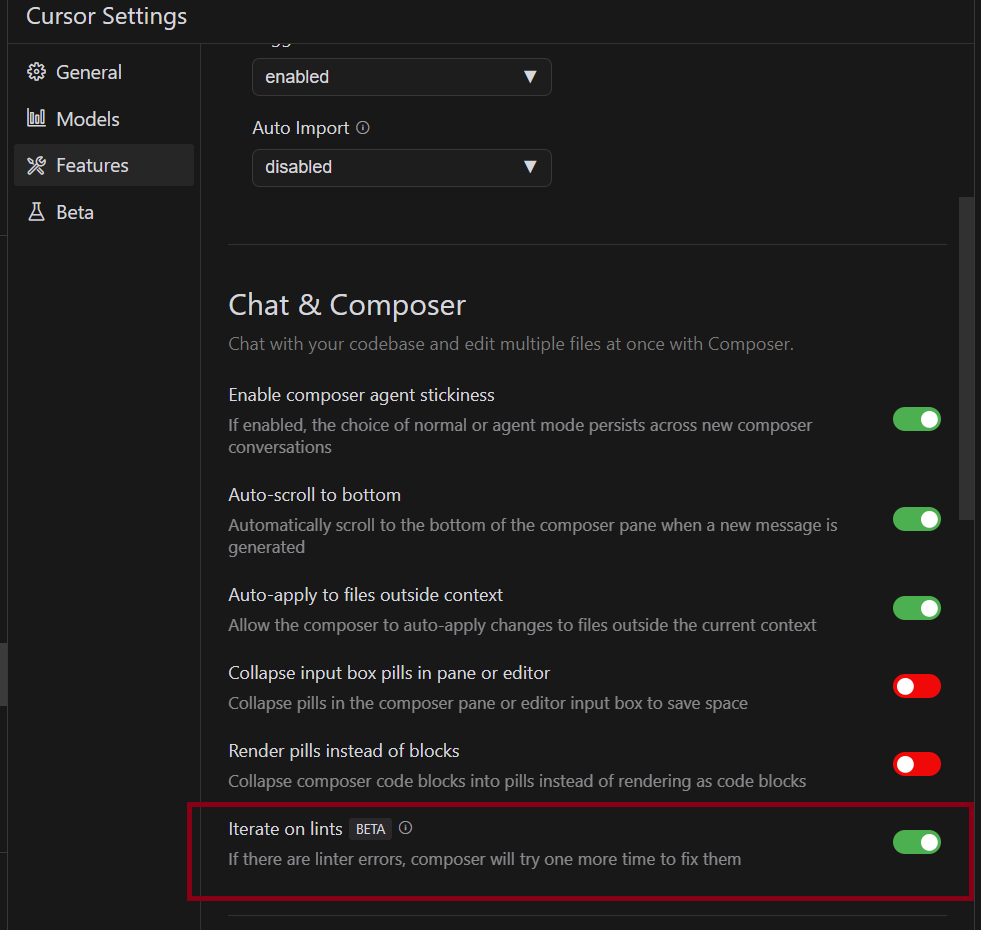Click the info icon beside Iterate on lints
Viewport: 981px width, 930px height.
(x=405, y=828)
